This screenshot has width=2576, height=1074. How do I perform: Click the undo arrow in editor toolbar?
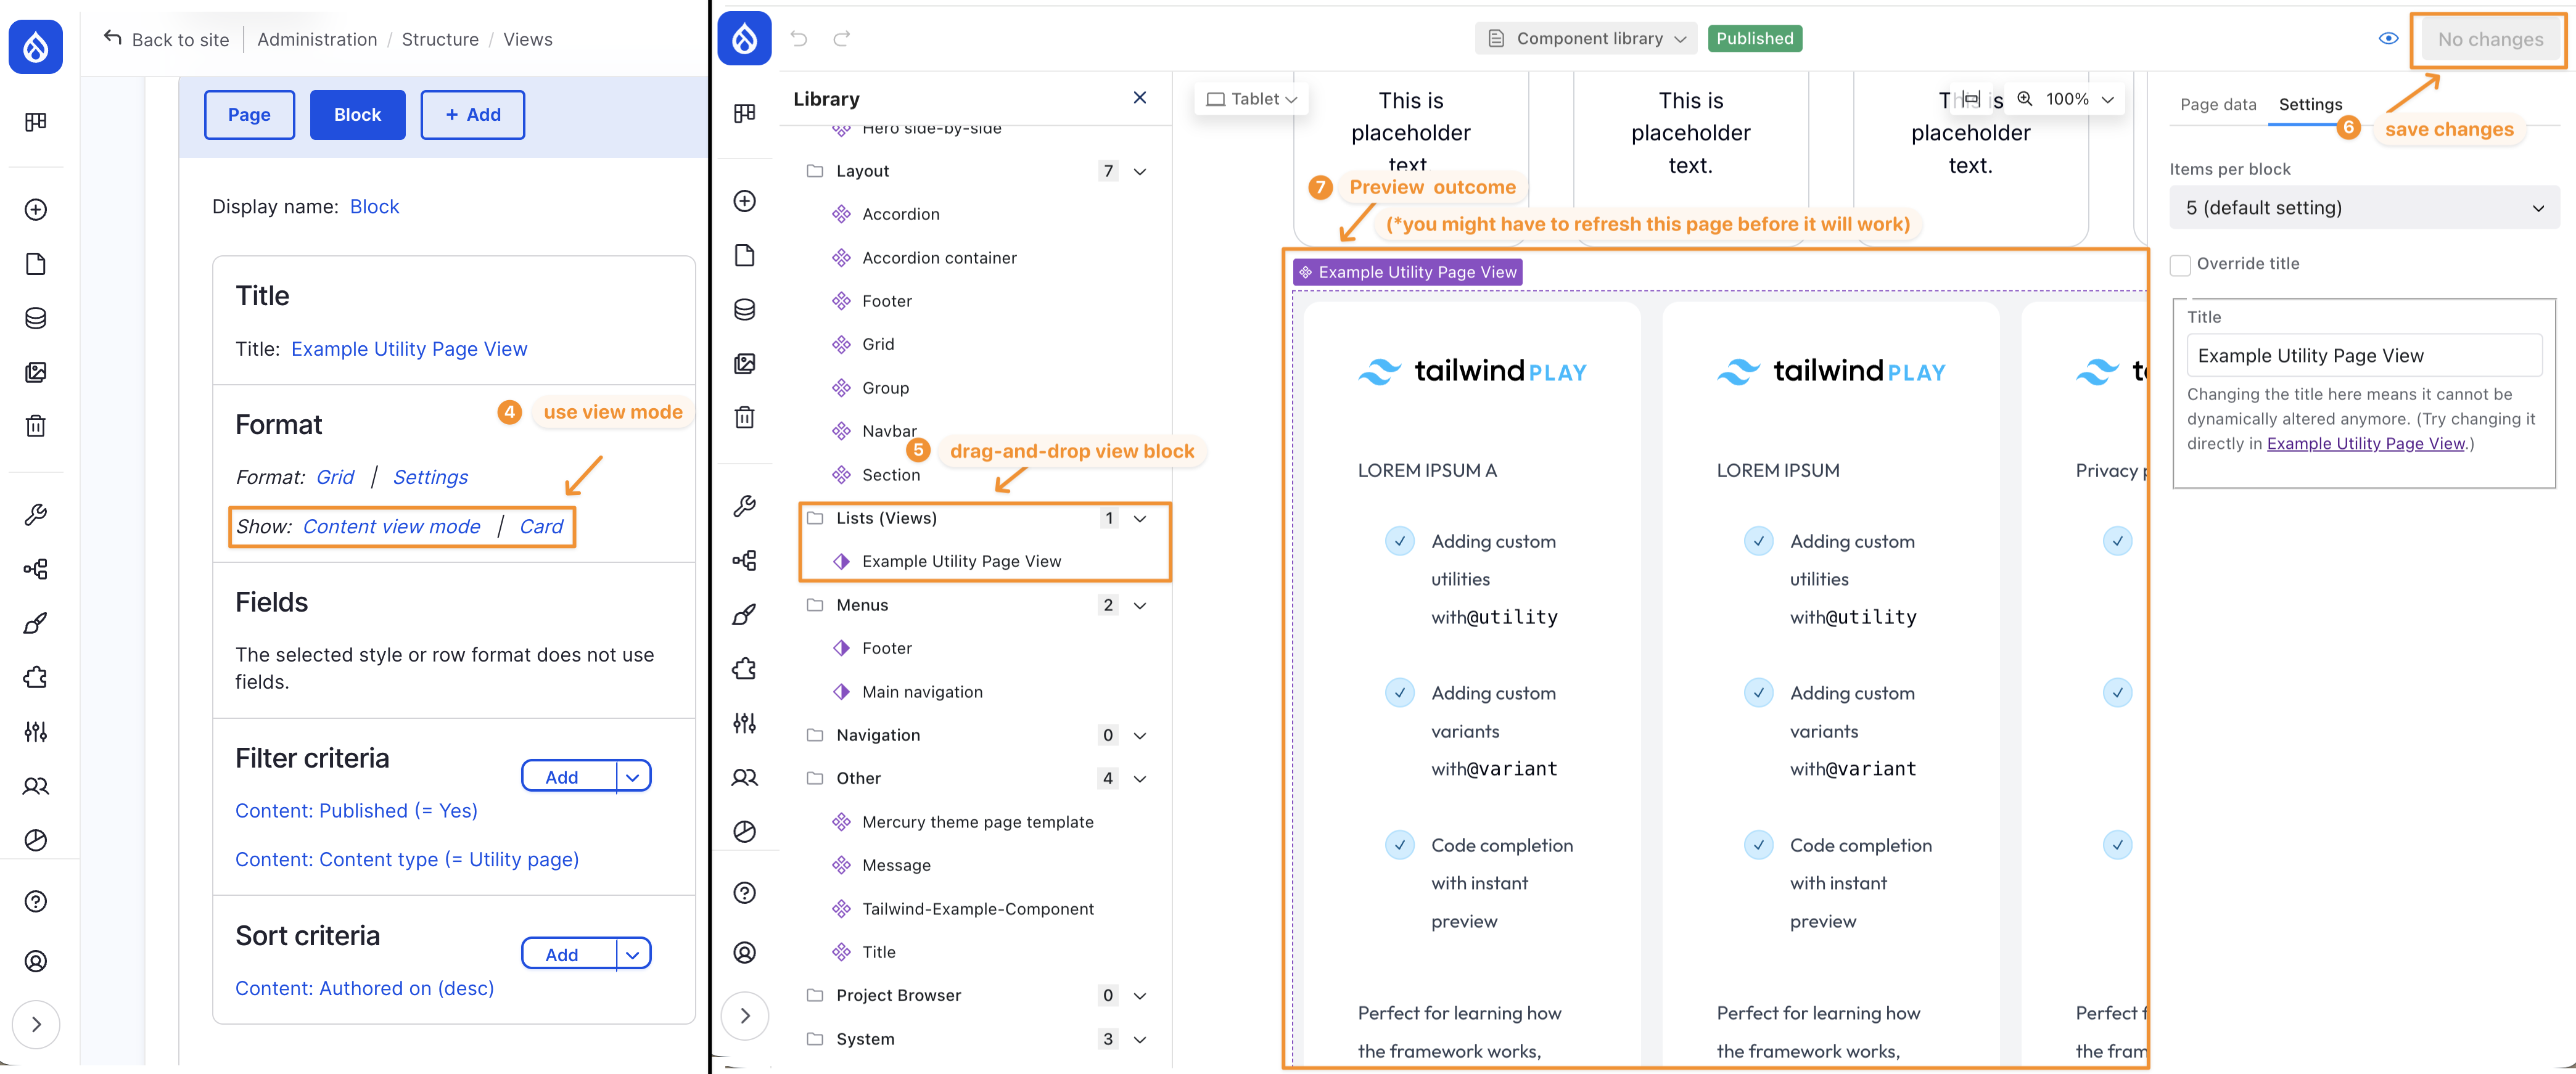pyautogui.click(x=799, y=38)
